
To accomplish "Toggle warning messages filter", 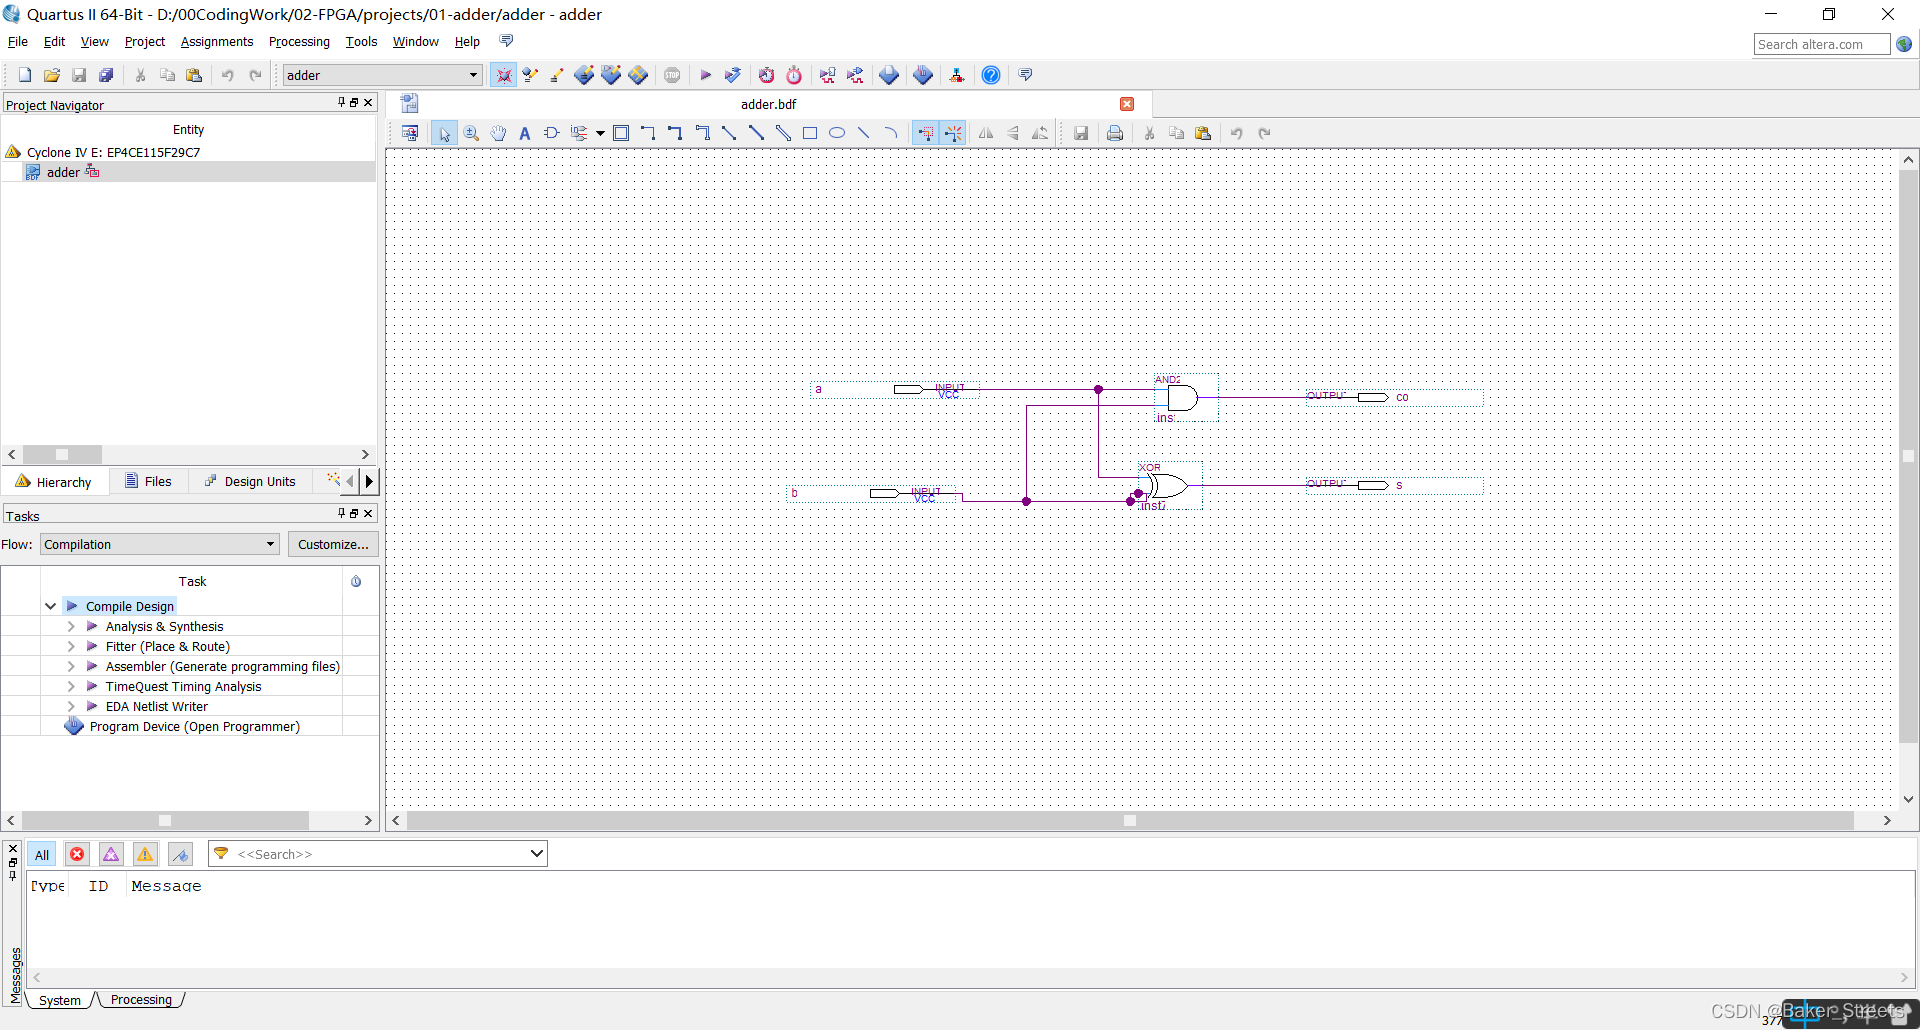I will (145, 854).
